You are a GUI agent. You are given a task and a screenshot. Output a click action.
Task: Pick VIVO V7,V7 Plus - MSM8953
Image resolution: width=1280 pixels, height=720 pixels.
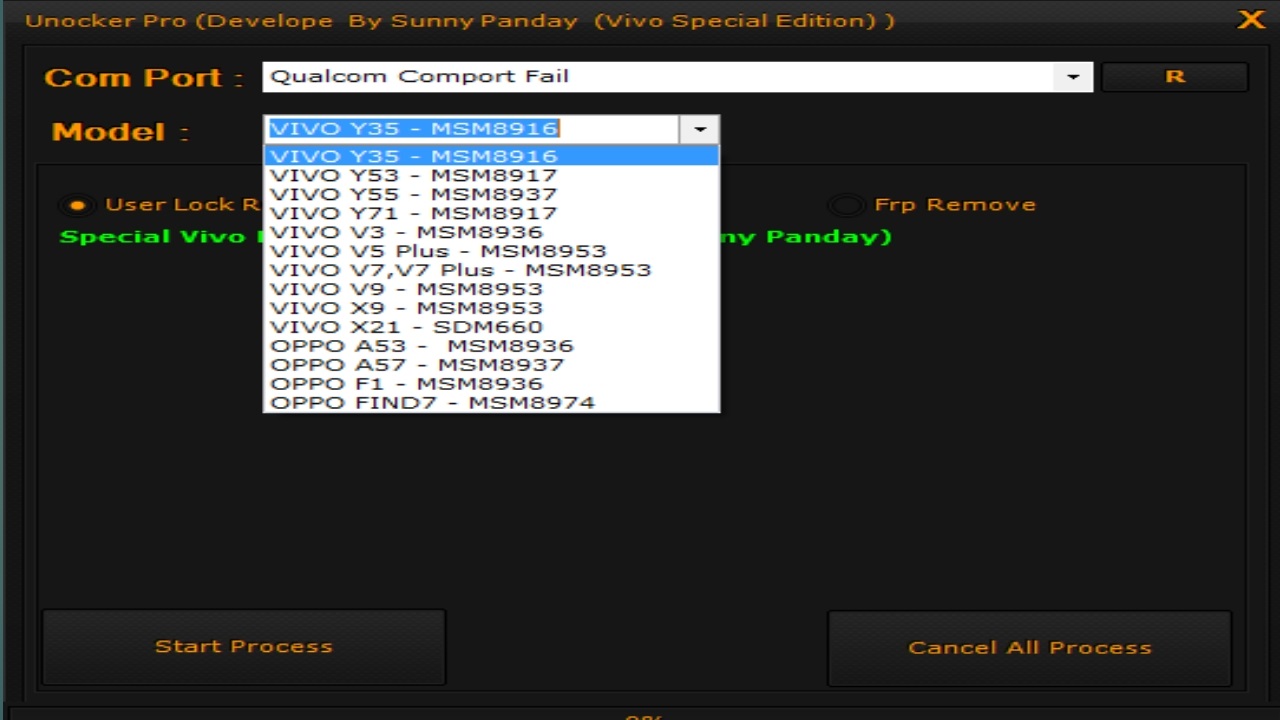491,270
